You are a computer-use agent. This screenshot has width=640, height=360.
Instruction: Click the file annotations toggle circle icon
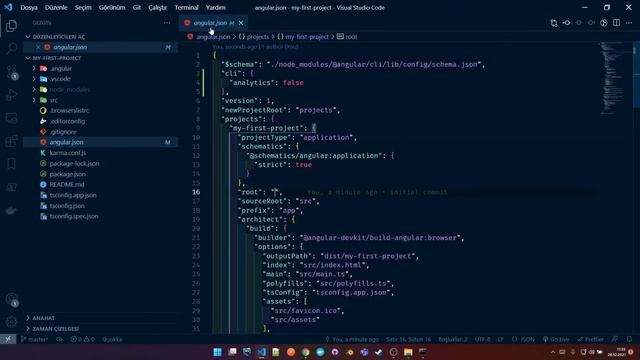coord(604,23)
